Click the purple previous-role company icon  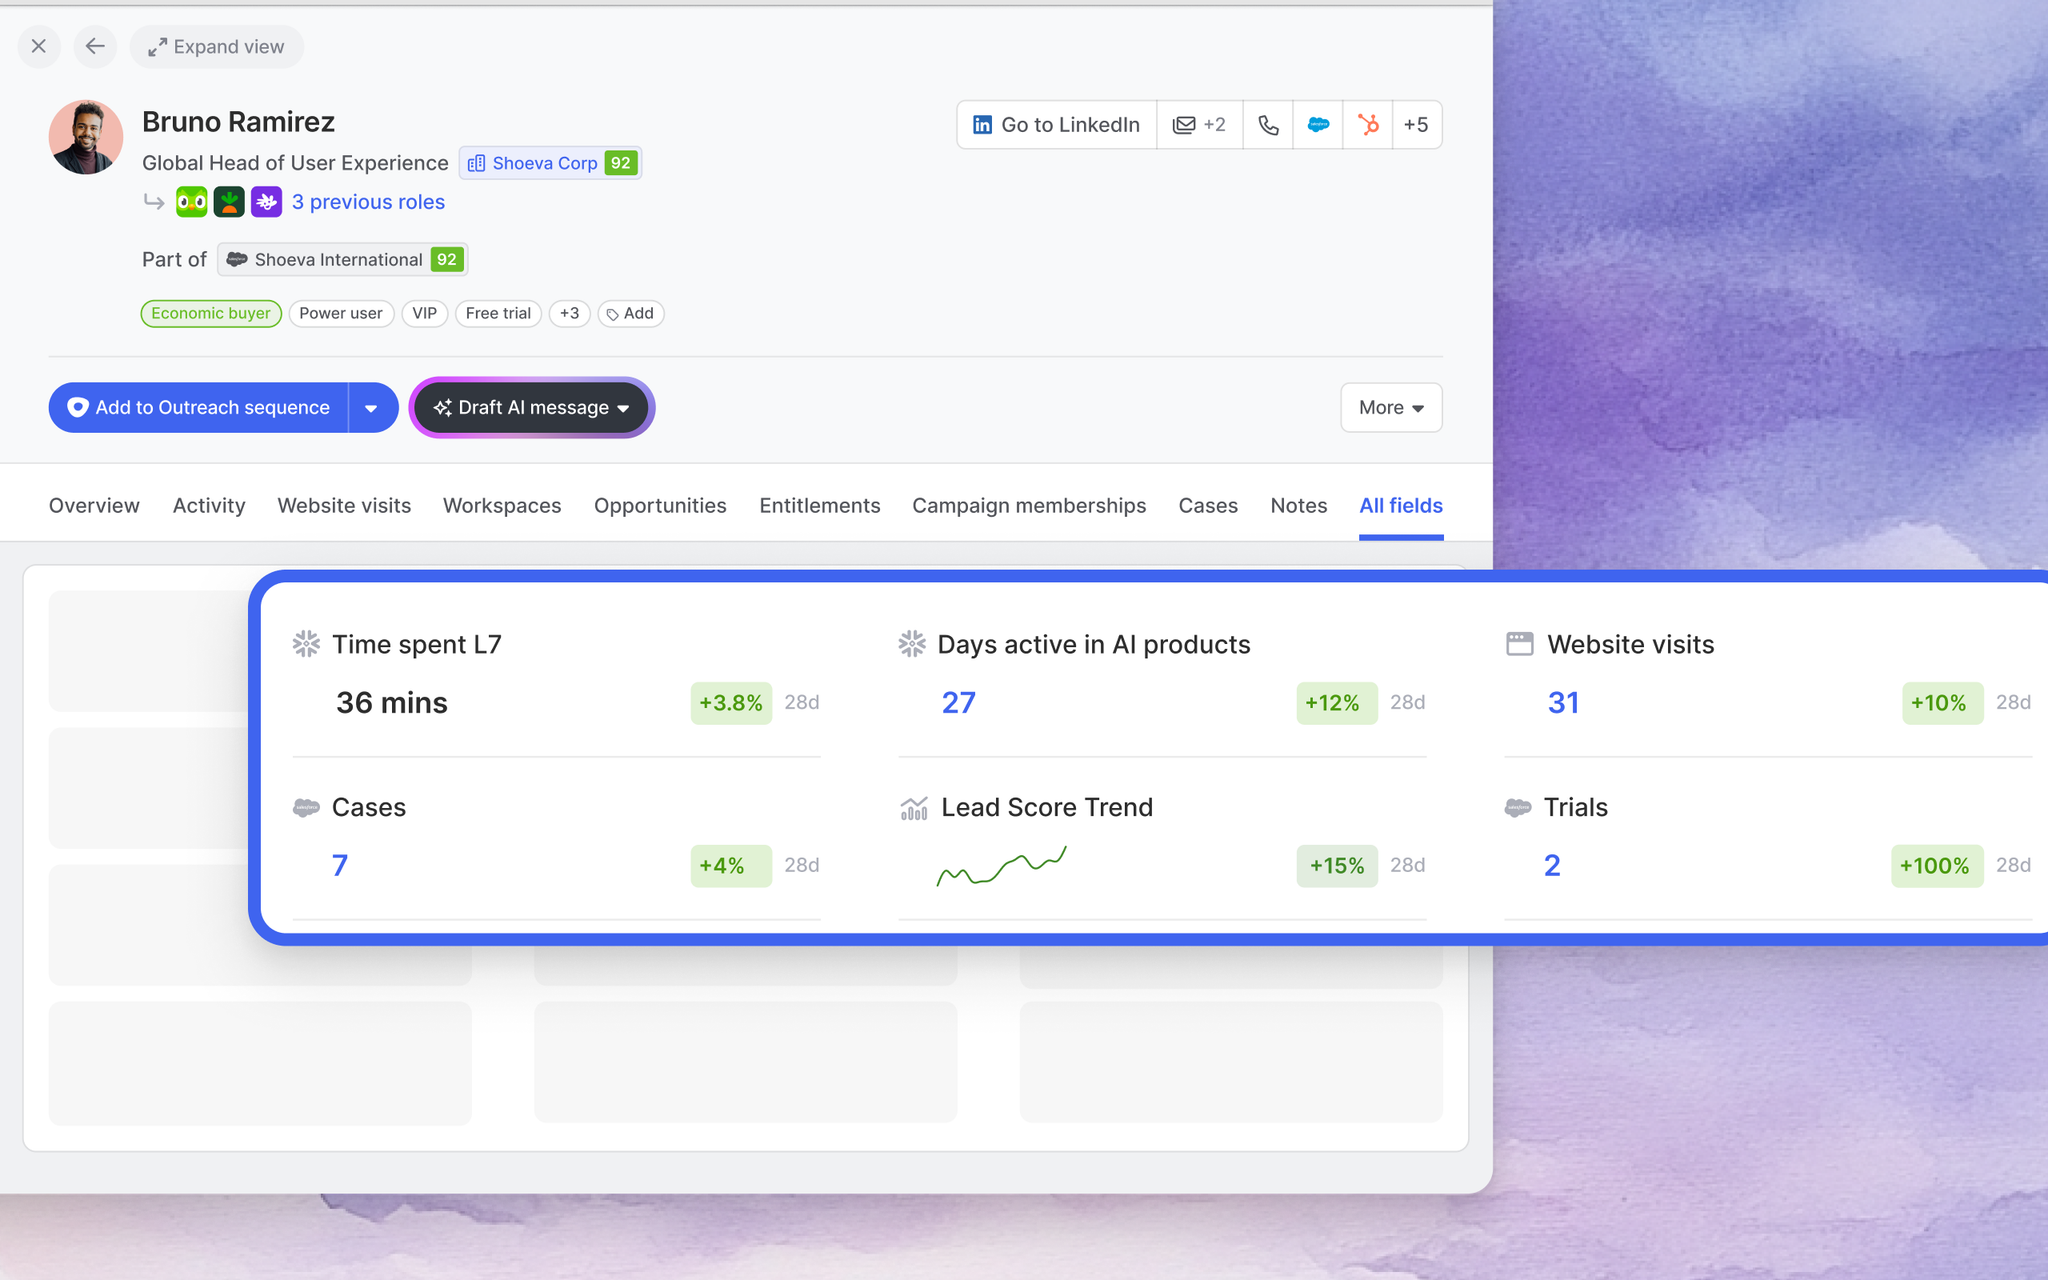pos(266,202)
